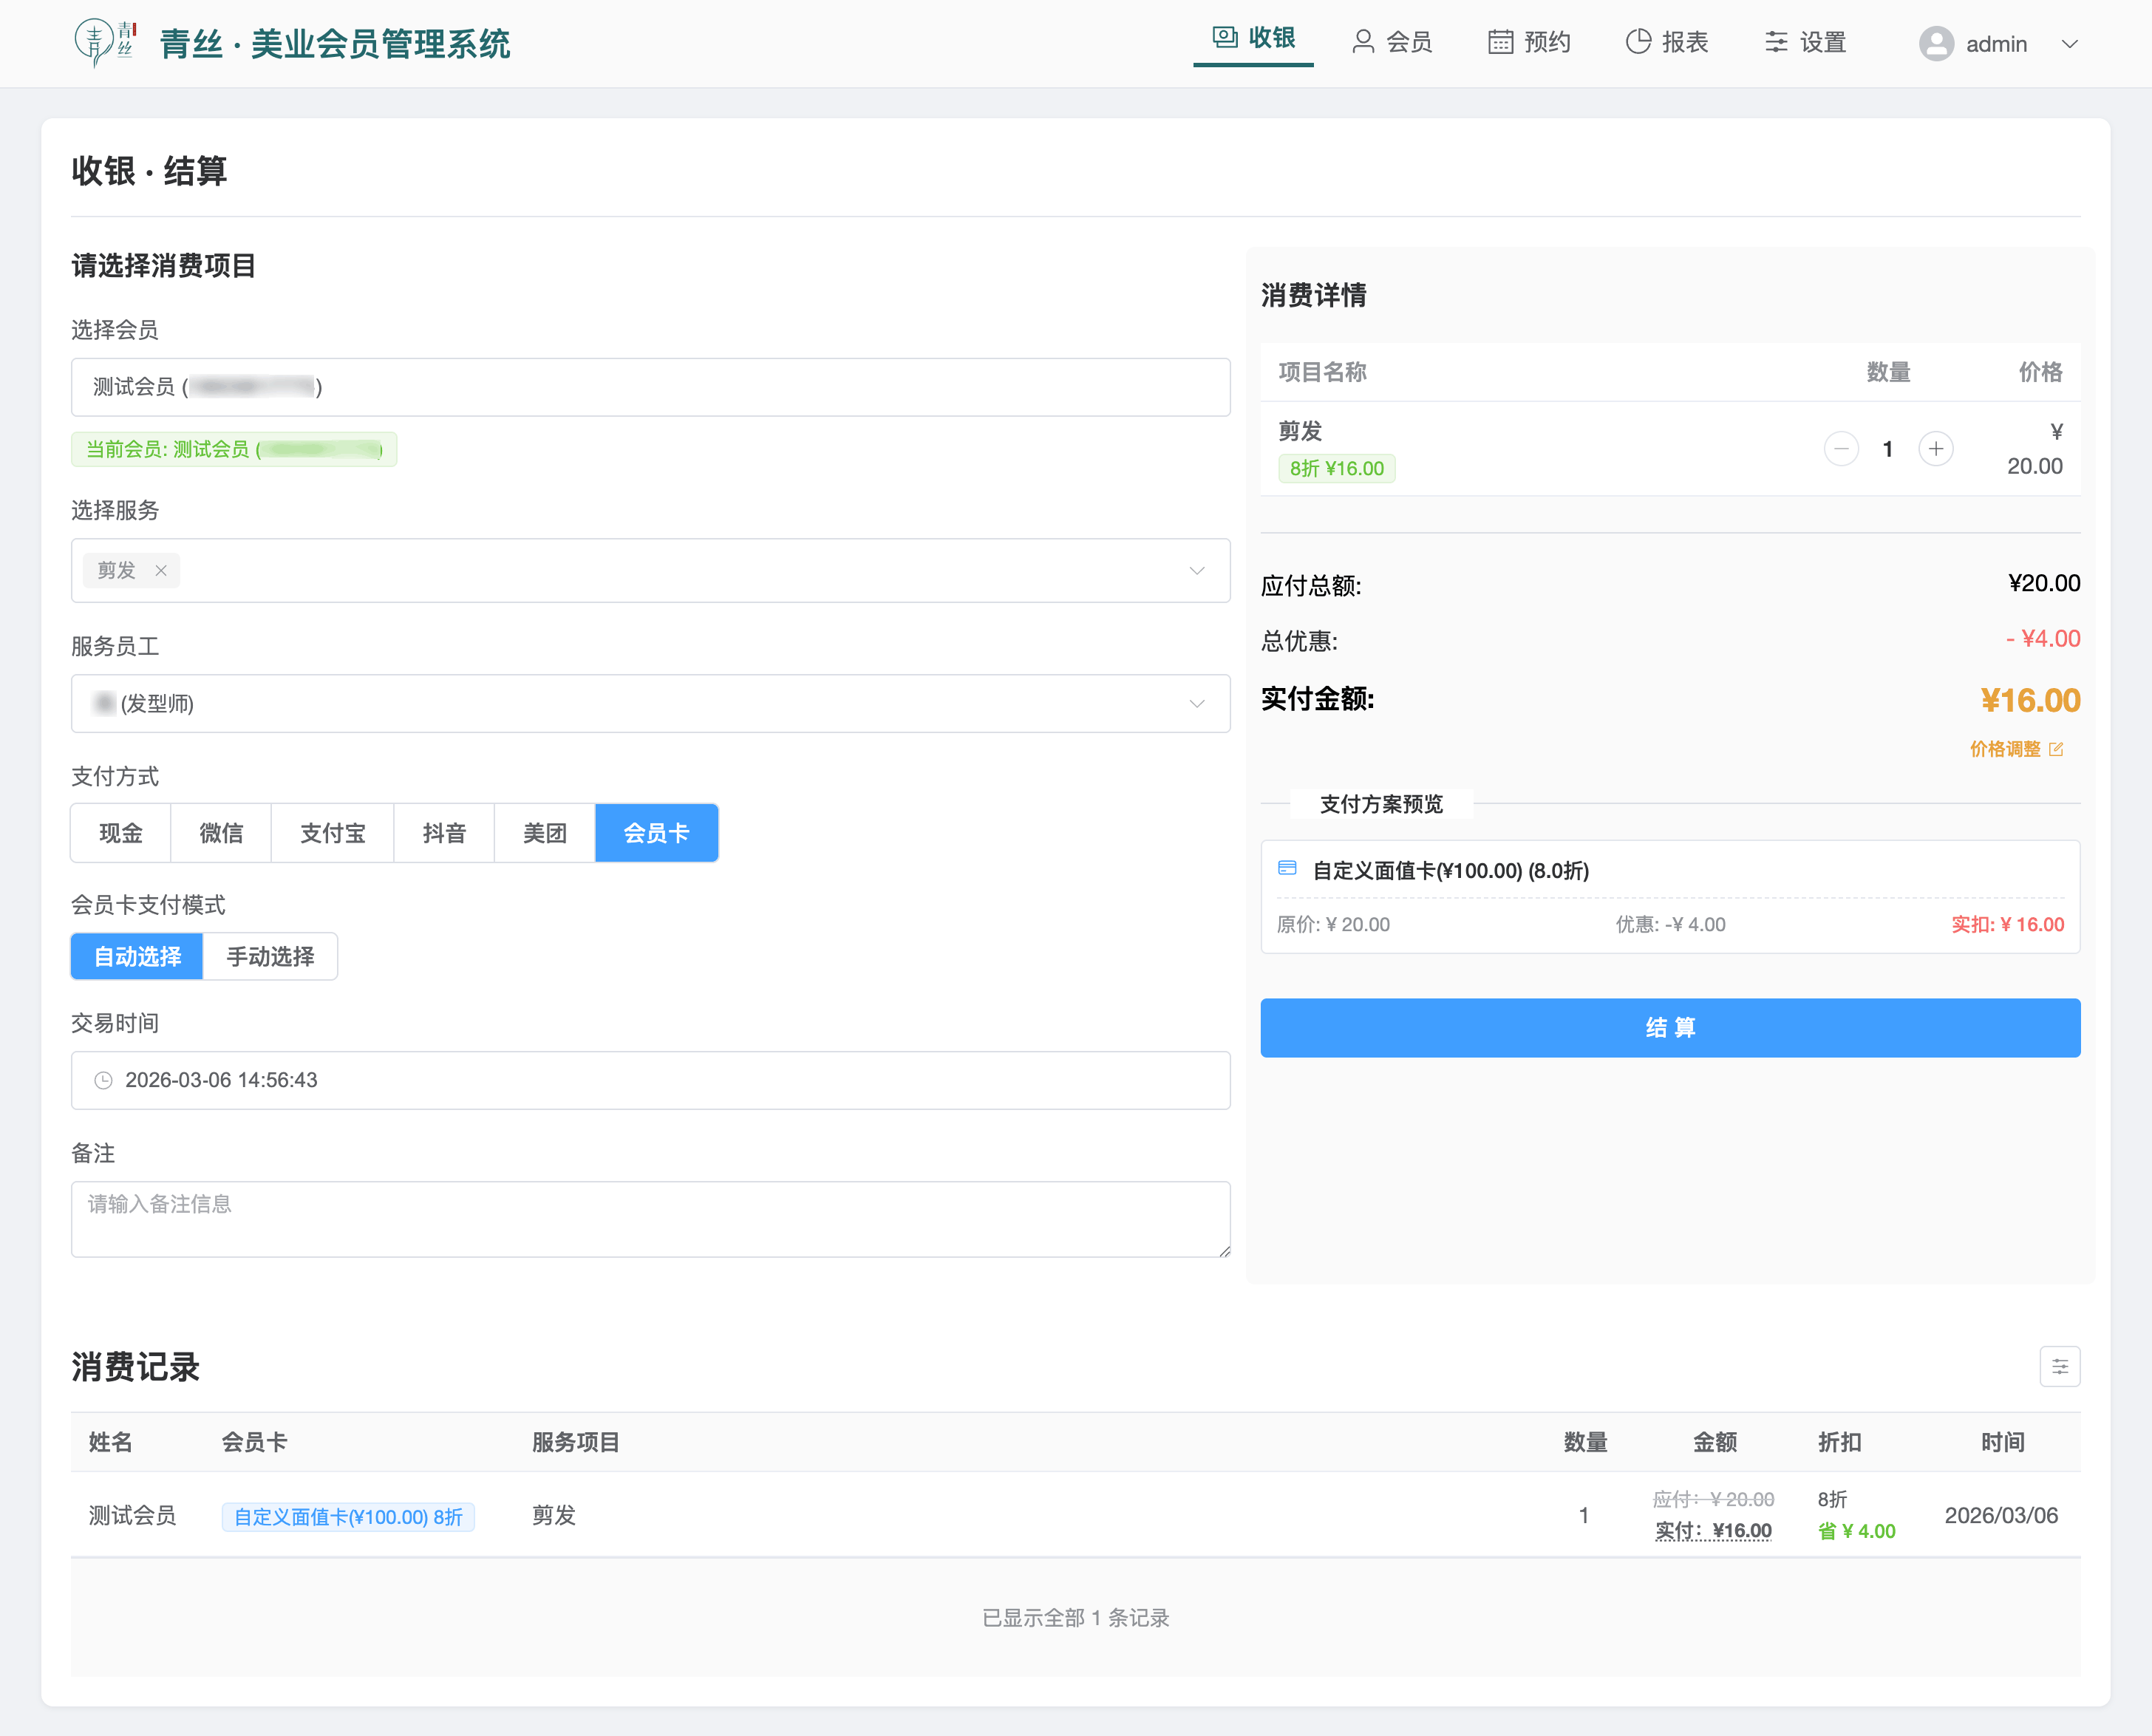Expand the admin user dropdown arrow
Screen dimensions: 2152x1736
[2070, 44]
